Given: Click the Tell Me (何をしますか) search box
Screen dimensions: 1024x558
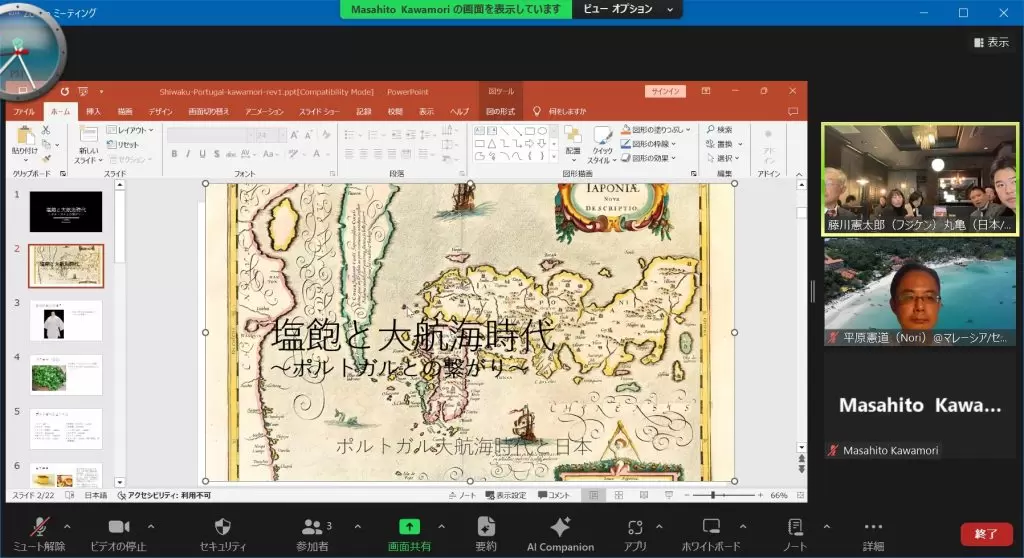Looking at the screenshot, I should pyautogui.click(x=567, y=112).
